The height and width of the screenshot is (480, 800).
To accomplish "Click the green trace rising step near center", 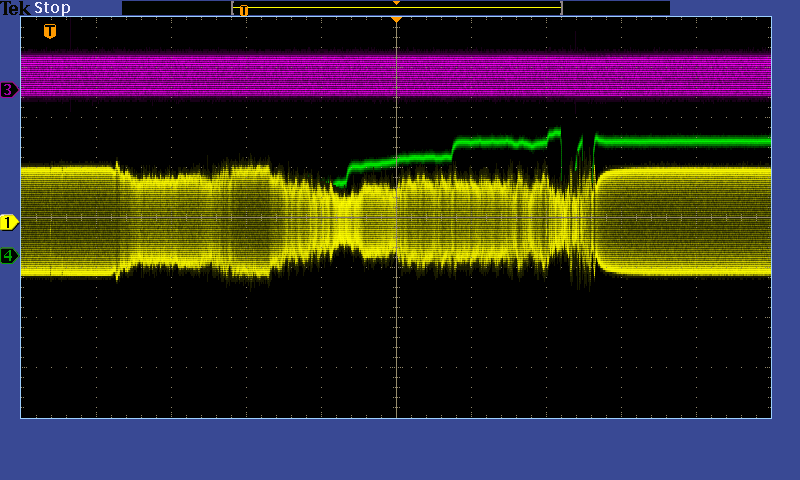I will [350, 170].
